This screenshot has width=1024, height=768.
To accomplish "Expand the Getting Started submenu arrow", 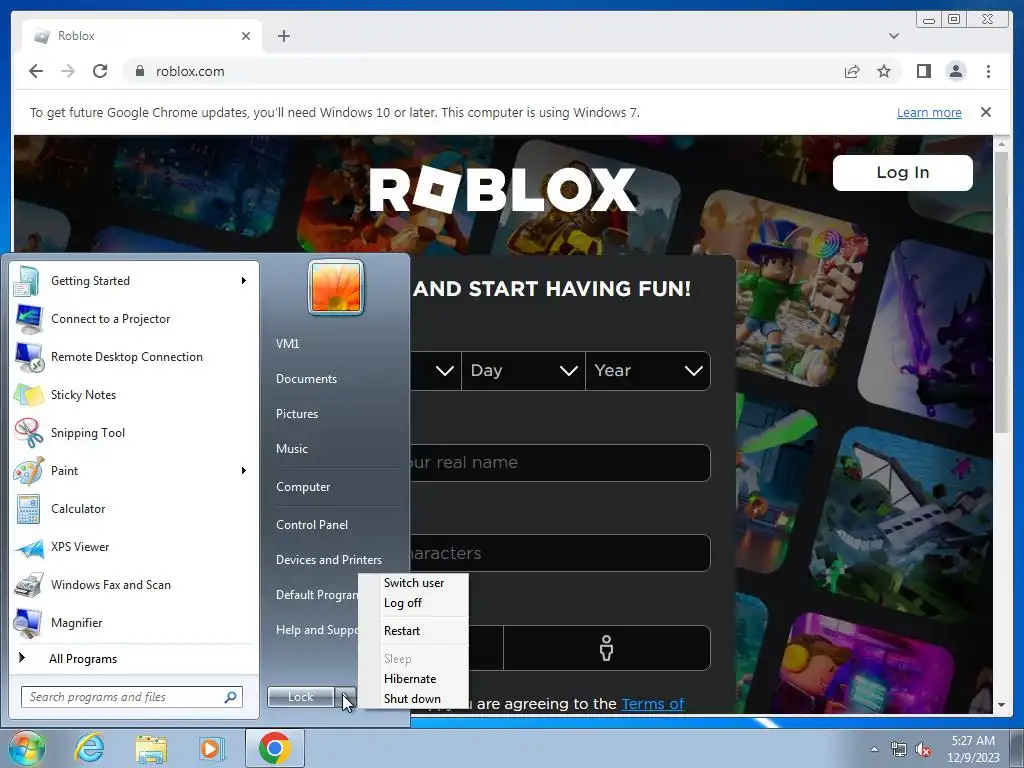I will point(244,281).
